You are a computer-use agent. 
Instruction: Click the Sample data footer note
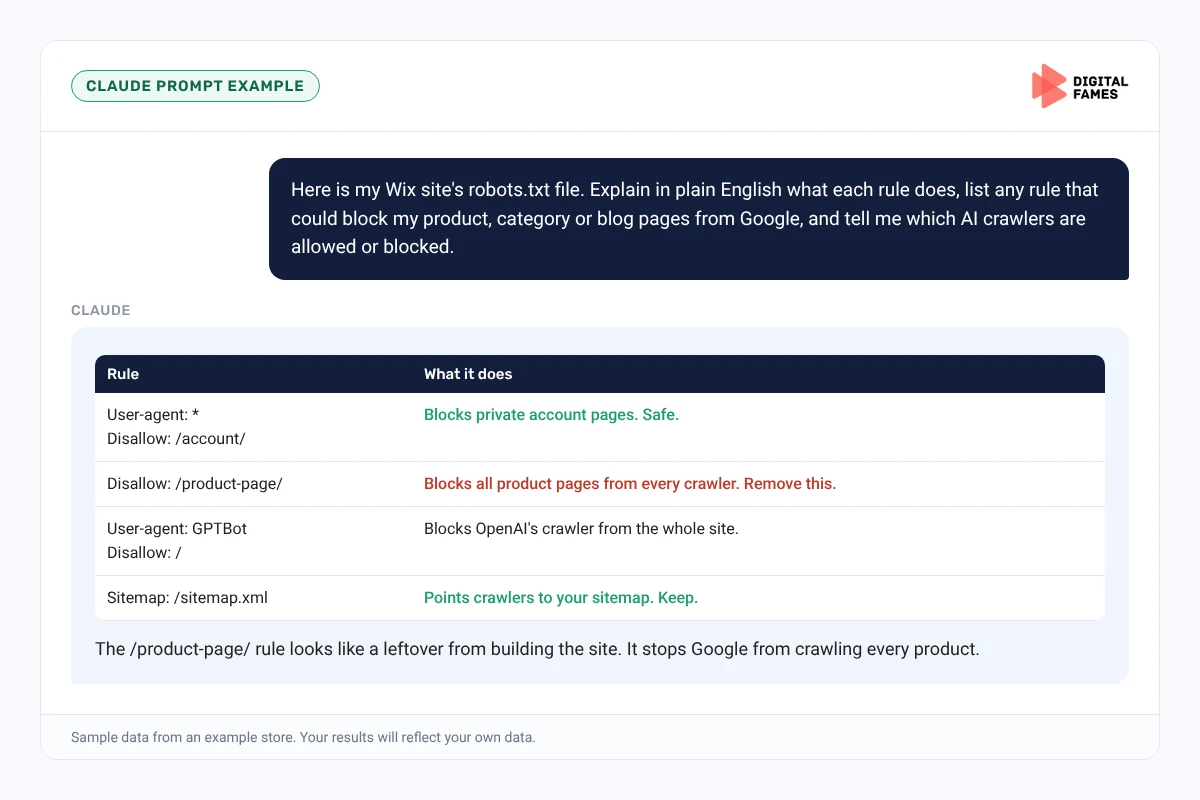click(303, 737)
